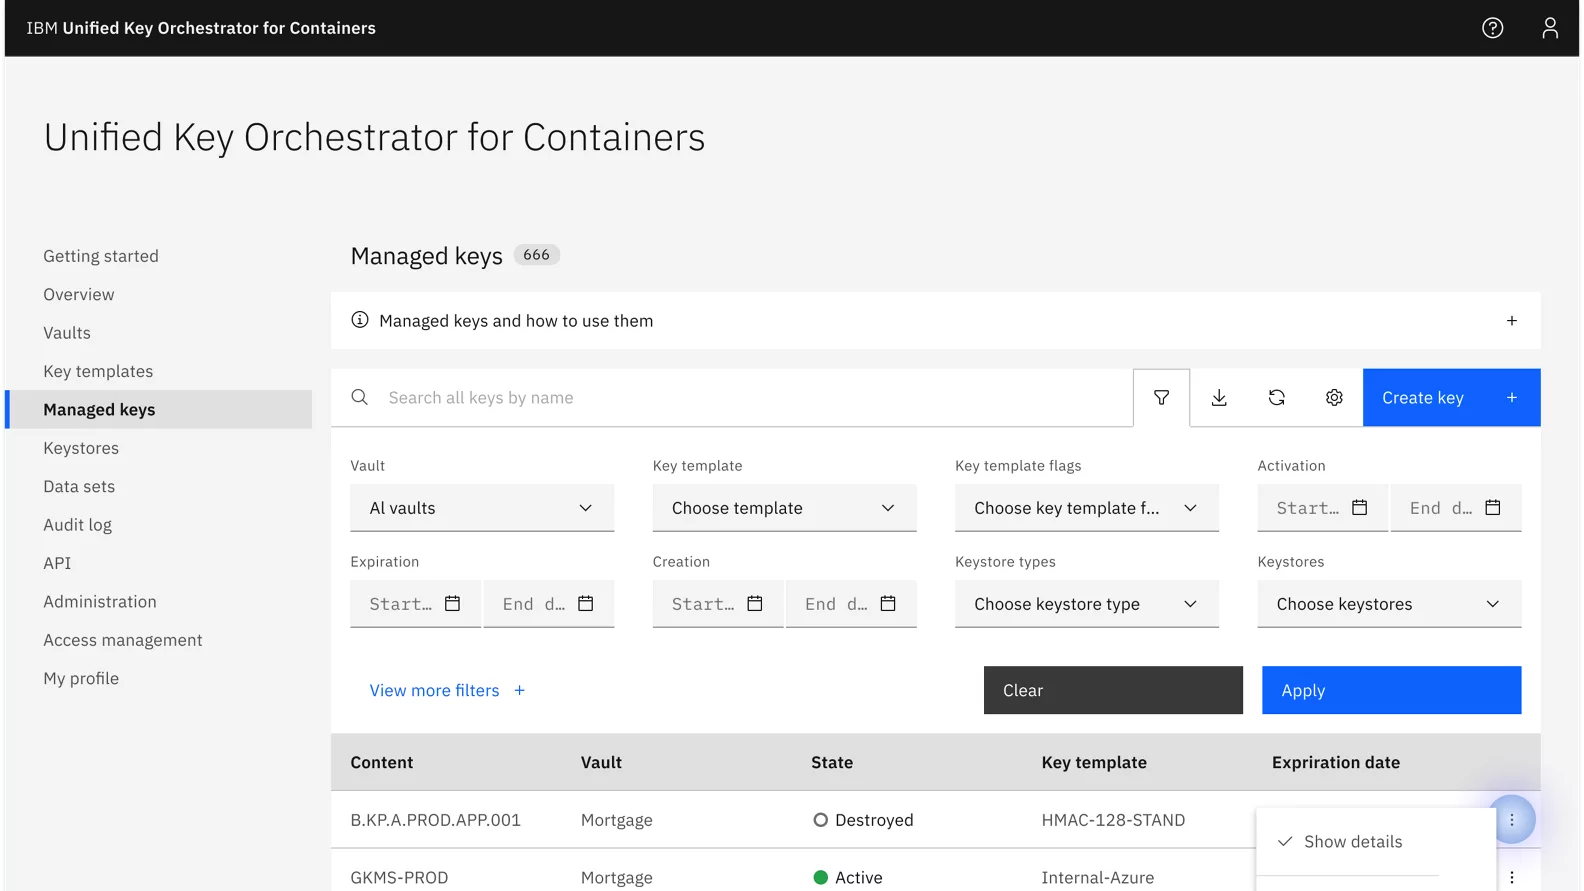Go to Getting started
Screen dimensions: 1584x891
coord(101,256)
